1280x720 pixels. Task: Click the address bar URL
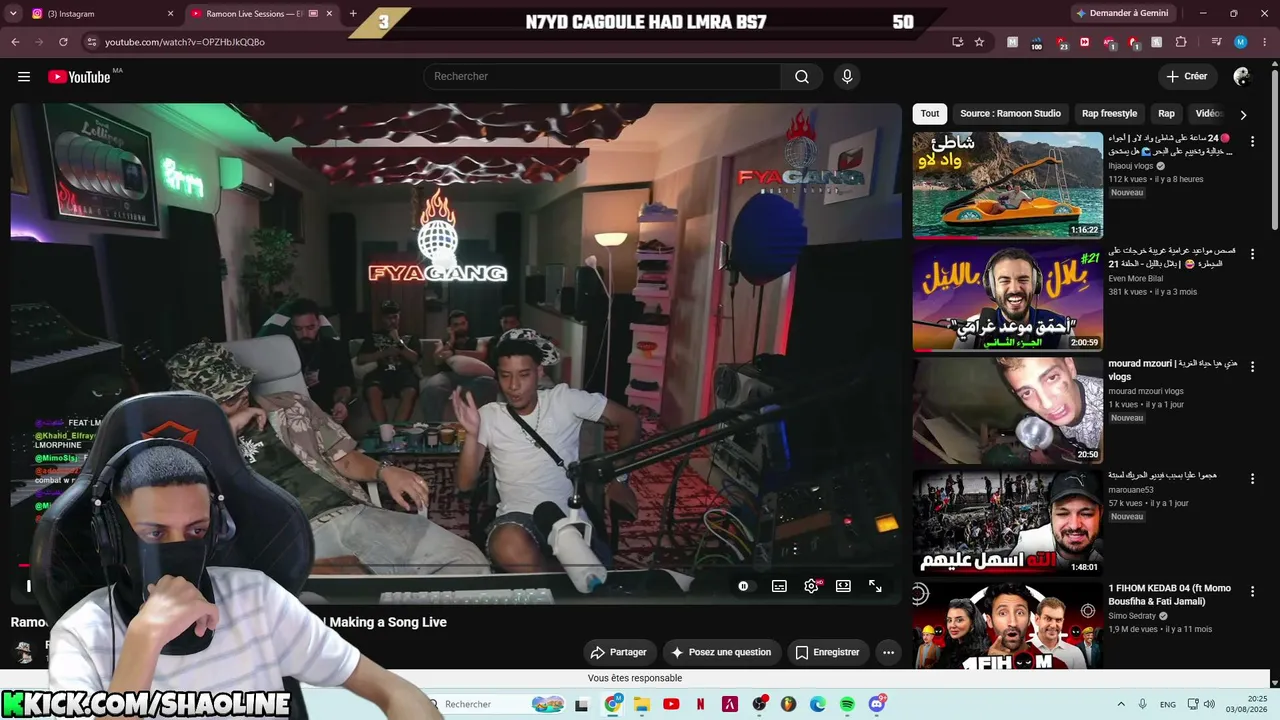coord(185,42)
